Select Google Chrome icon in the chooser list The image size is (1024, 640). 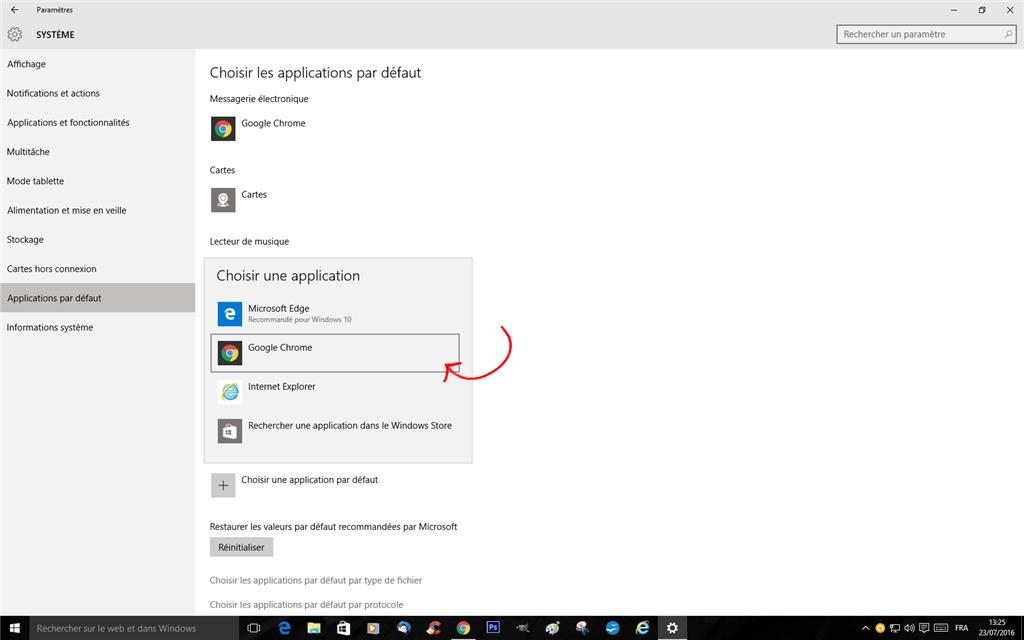click(x=230, y=353)
